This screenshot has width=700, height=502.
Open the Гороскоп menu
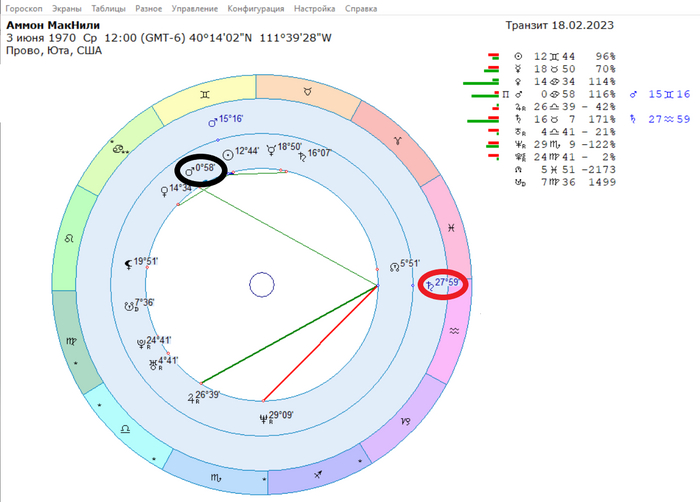pos(24,8)
